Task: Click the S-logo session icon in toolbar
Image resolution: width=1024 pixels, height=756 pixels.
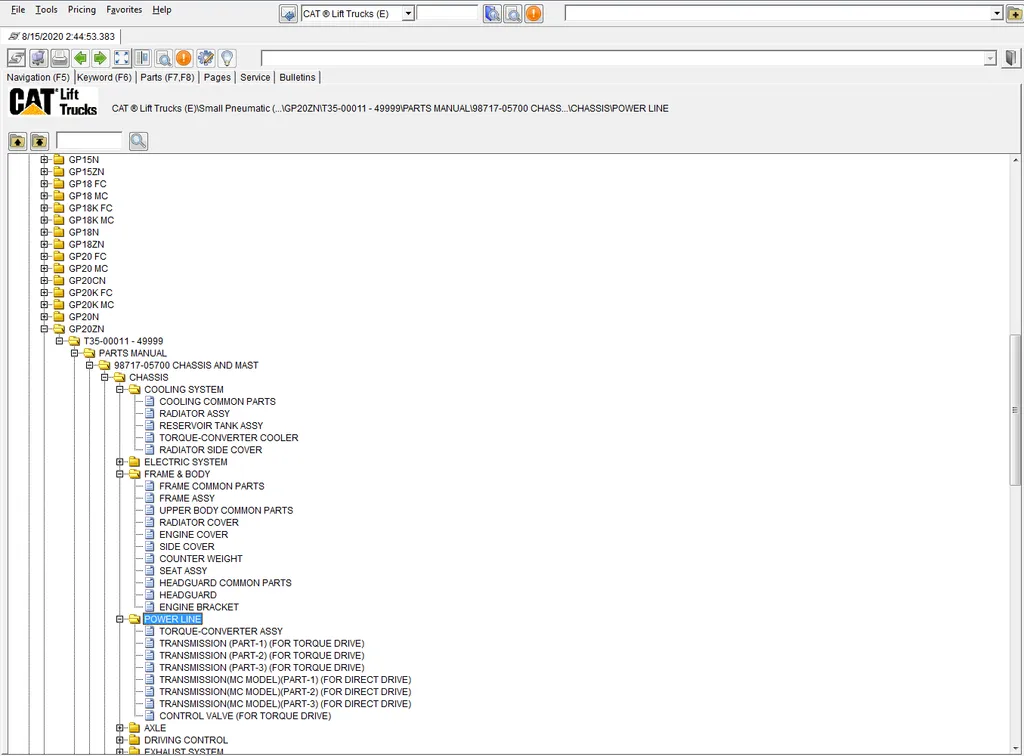Action: [x=17, y=58]
